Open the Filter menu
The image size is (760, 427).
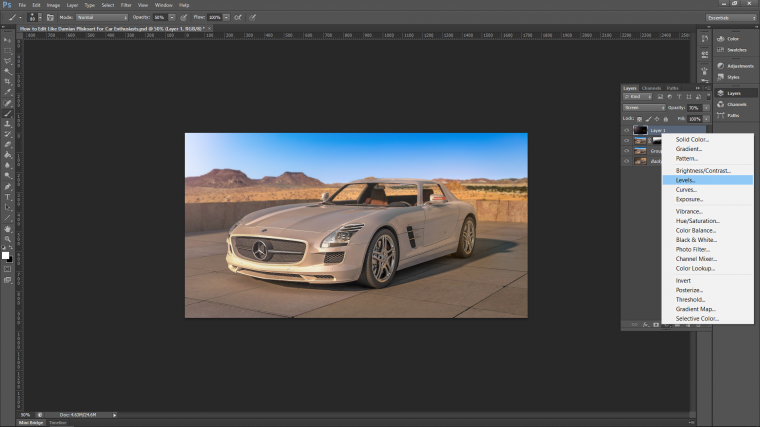pos(126,5)
